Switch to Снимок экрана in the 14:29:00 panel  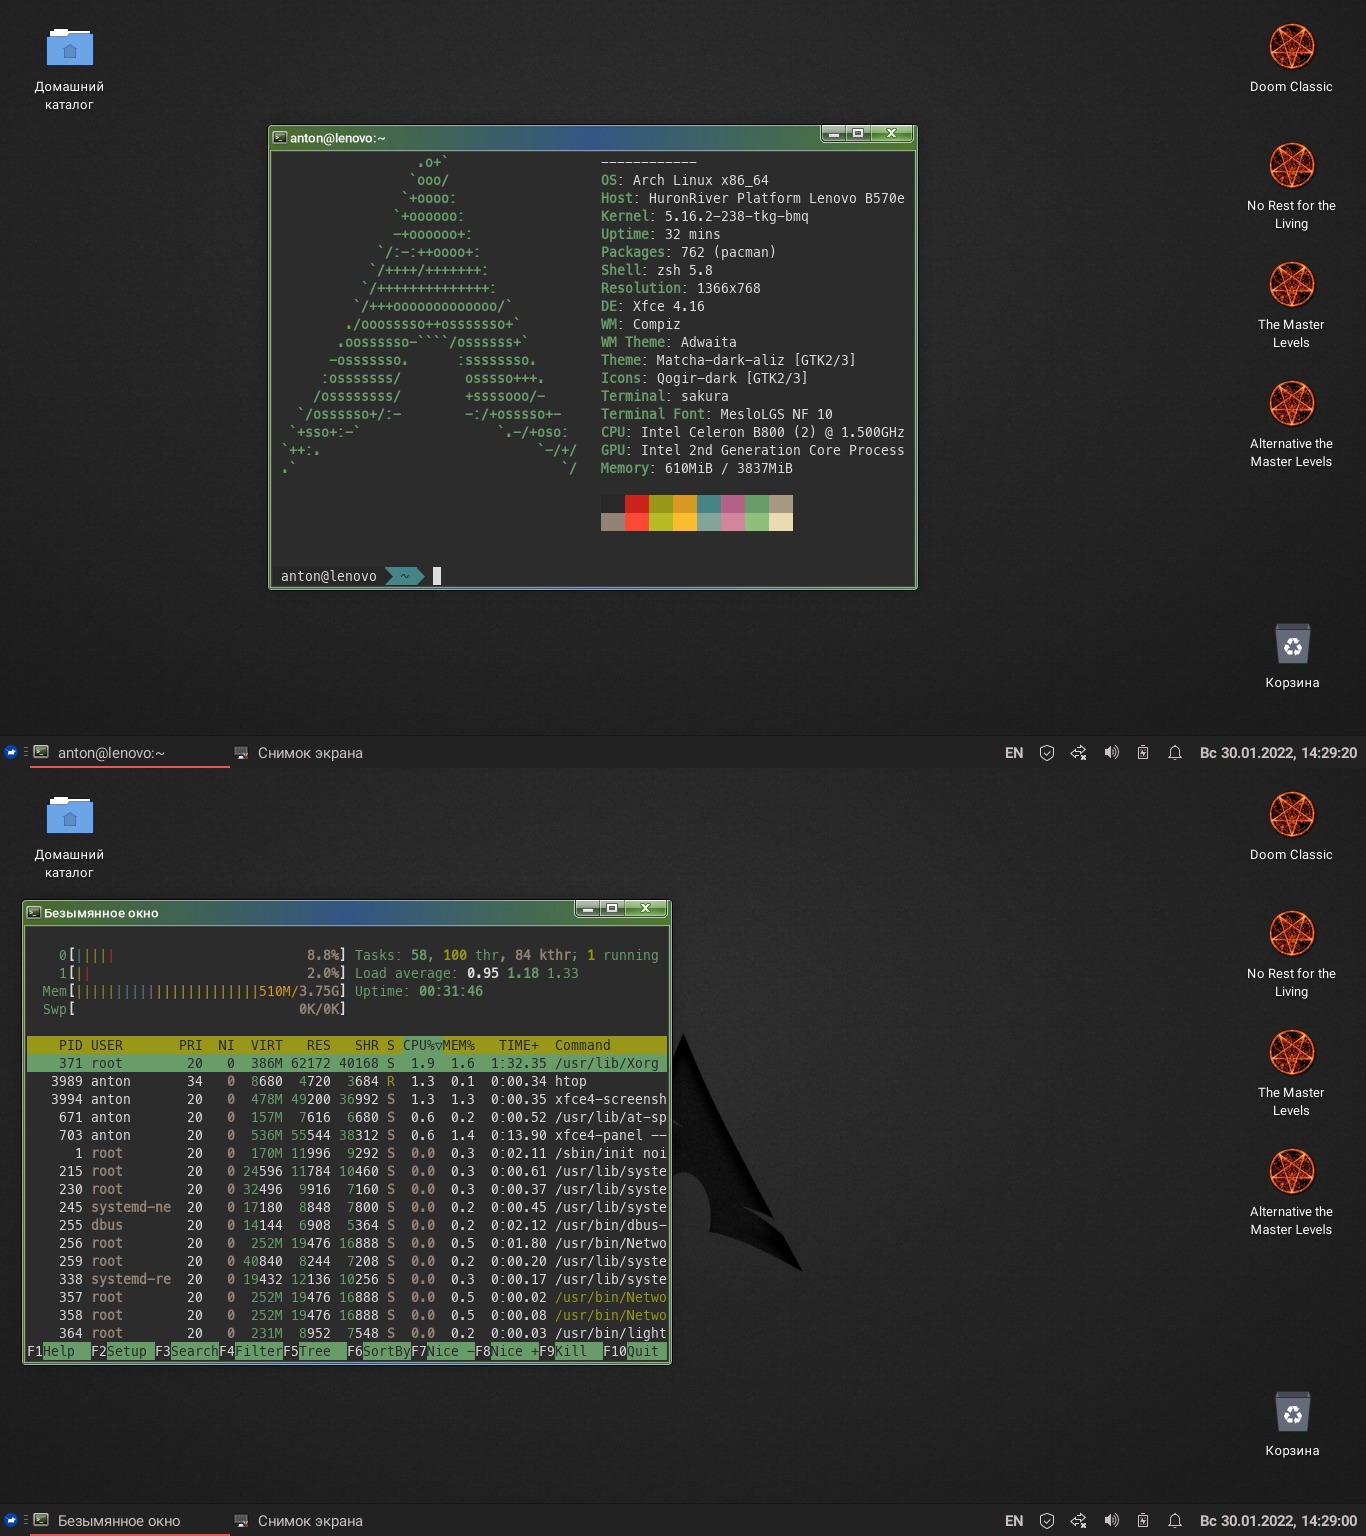coord(298,1521)
